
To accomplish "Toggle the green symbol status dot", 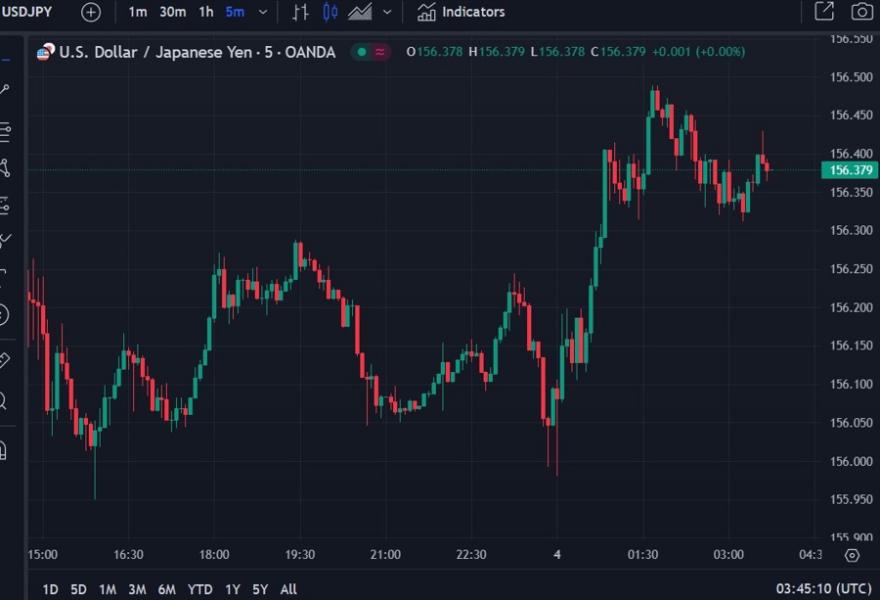I will 360,51.
